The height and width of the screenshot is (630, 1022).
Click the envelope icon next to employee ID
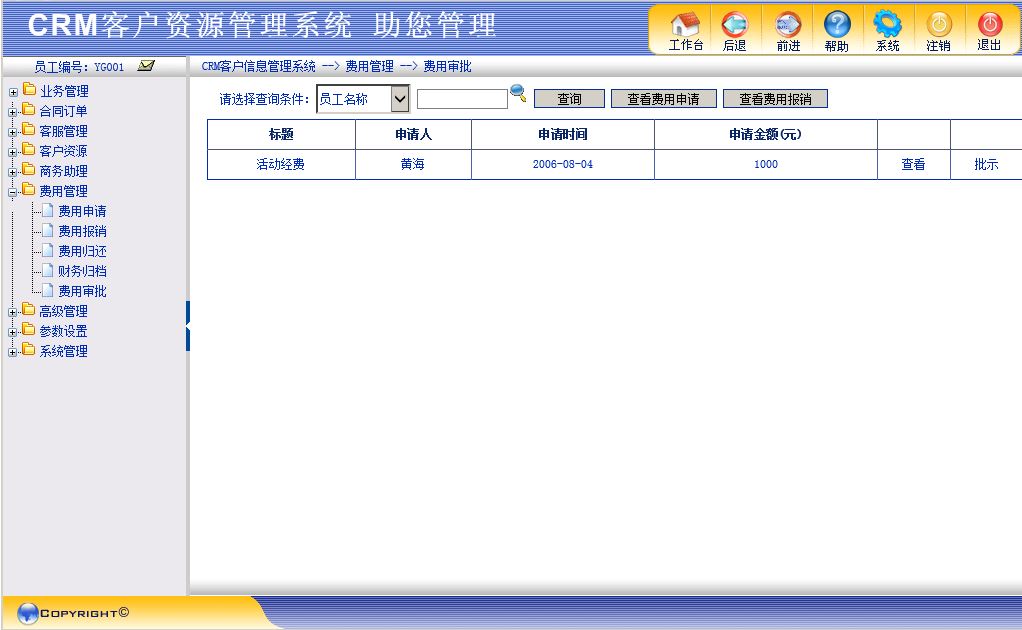point(146,66)
